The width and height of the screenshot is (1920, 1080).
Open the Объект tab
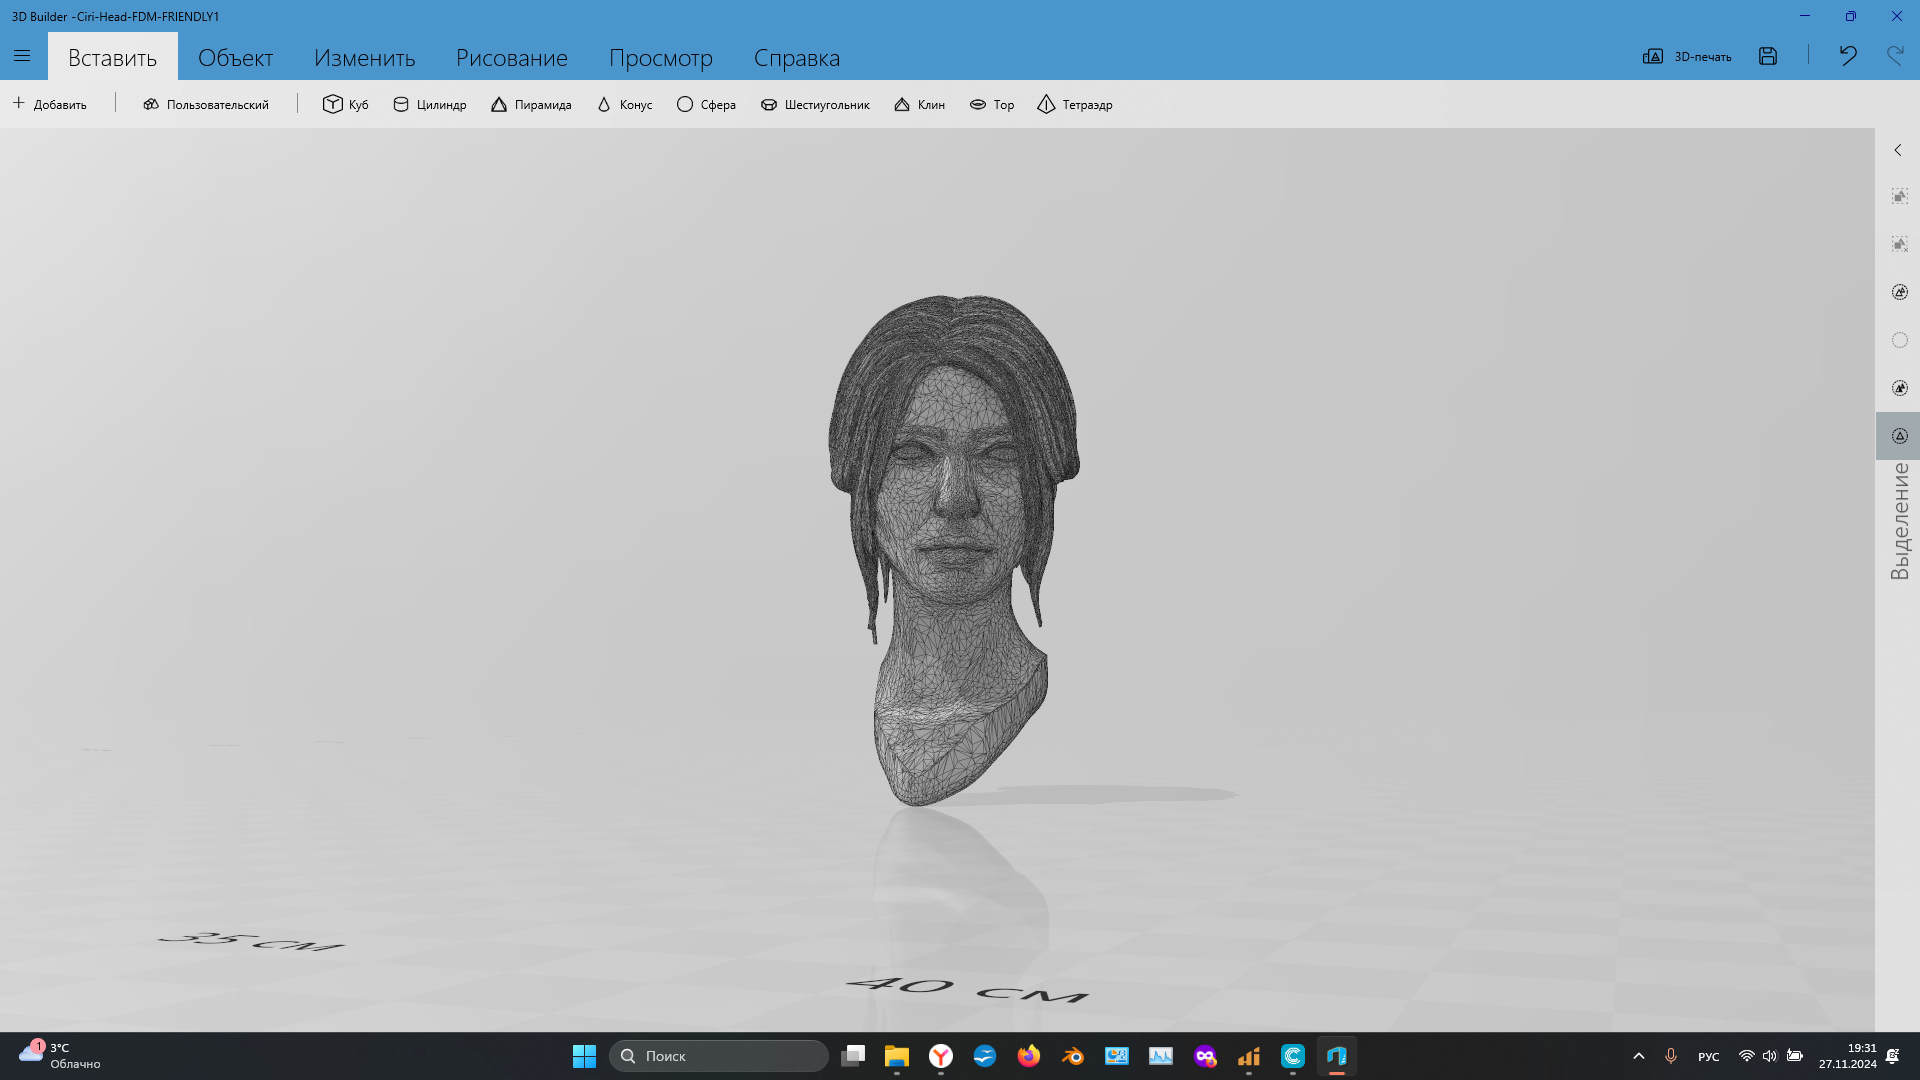coord(235,58)
